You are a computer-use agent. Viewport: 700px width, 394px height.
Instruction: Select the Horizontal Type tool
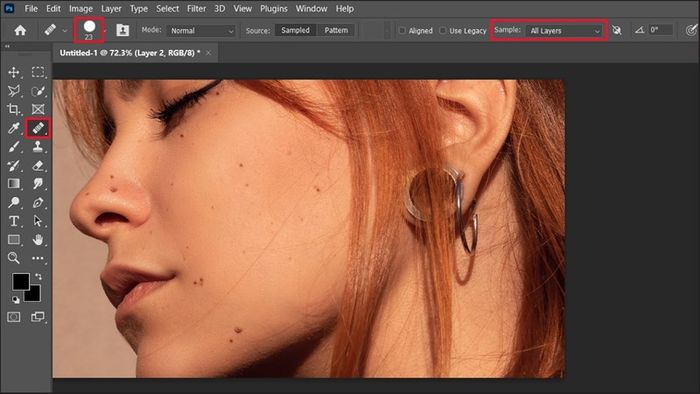14,221
